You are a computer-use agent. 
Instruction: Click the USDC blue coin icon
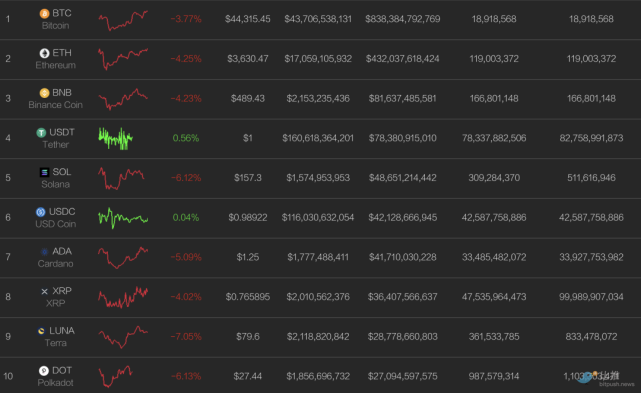pyautogui.click(x=40, y=212)
